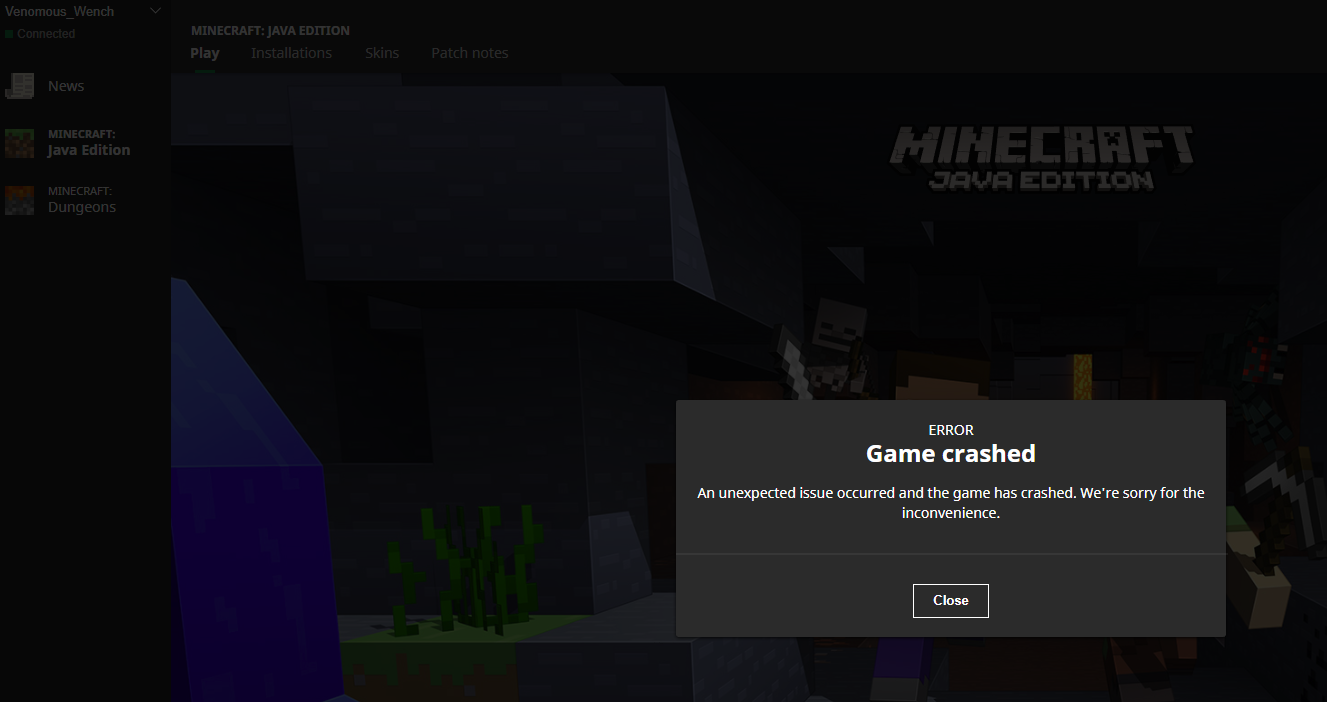Click the Connected status text
1327x702 pixels.
(46, 34)
